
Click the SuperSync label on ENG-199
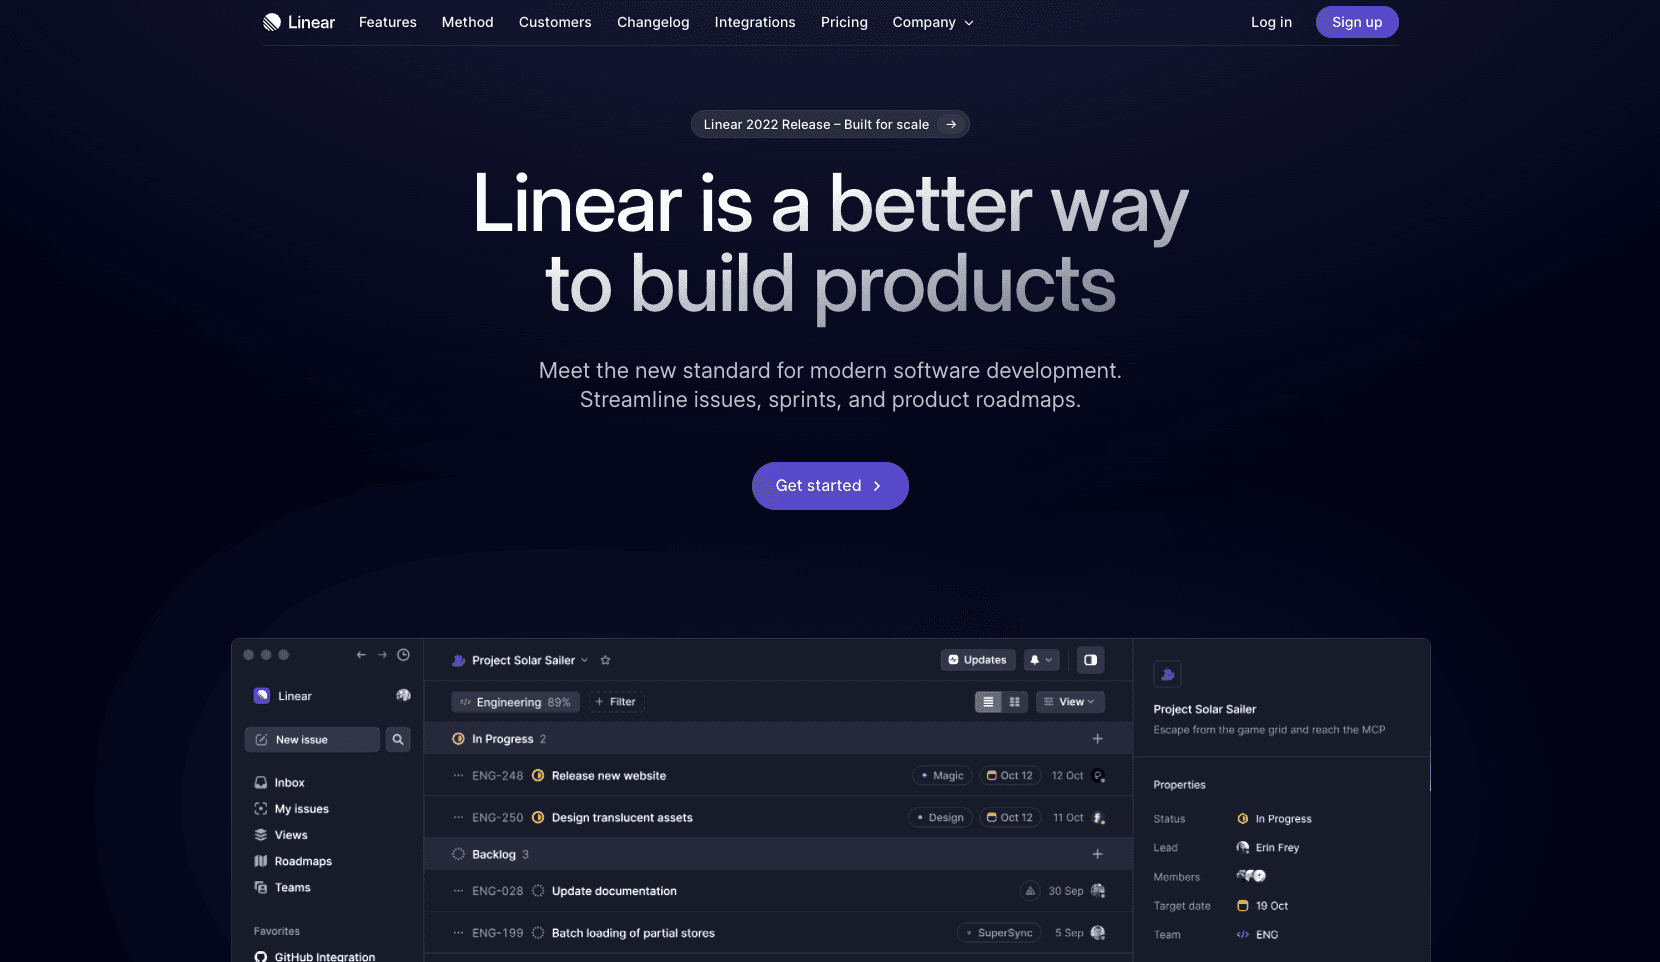coord(999,933)
